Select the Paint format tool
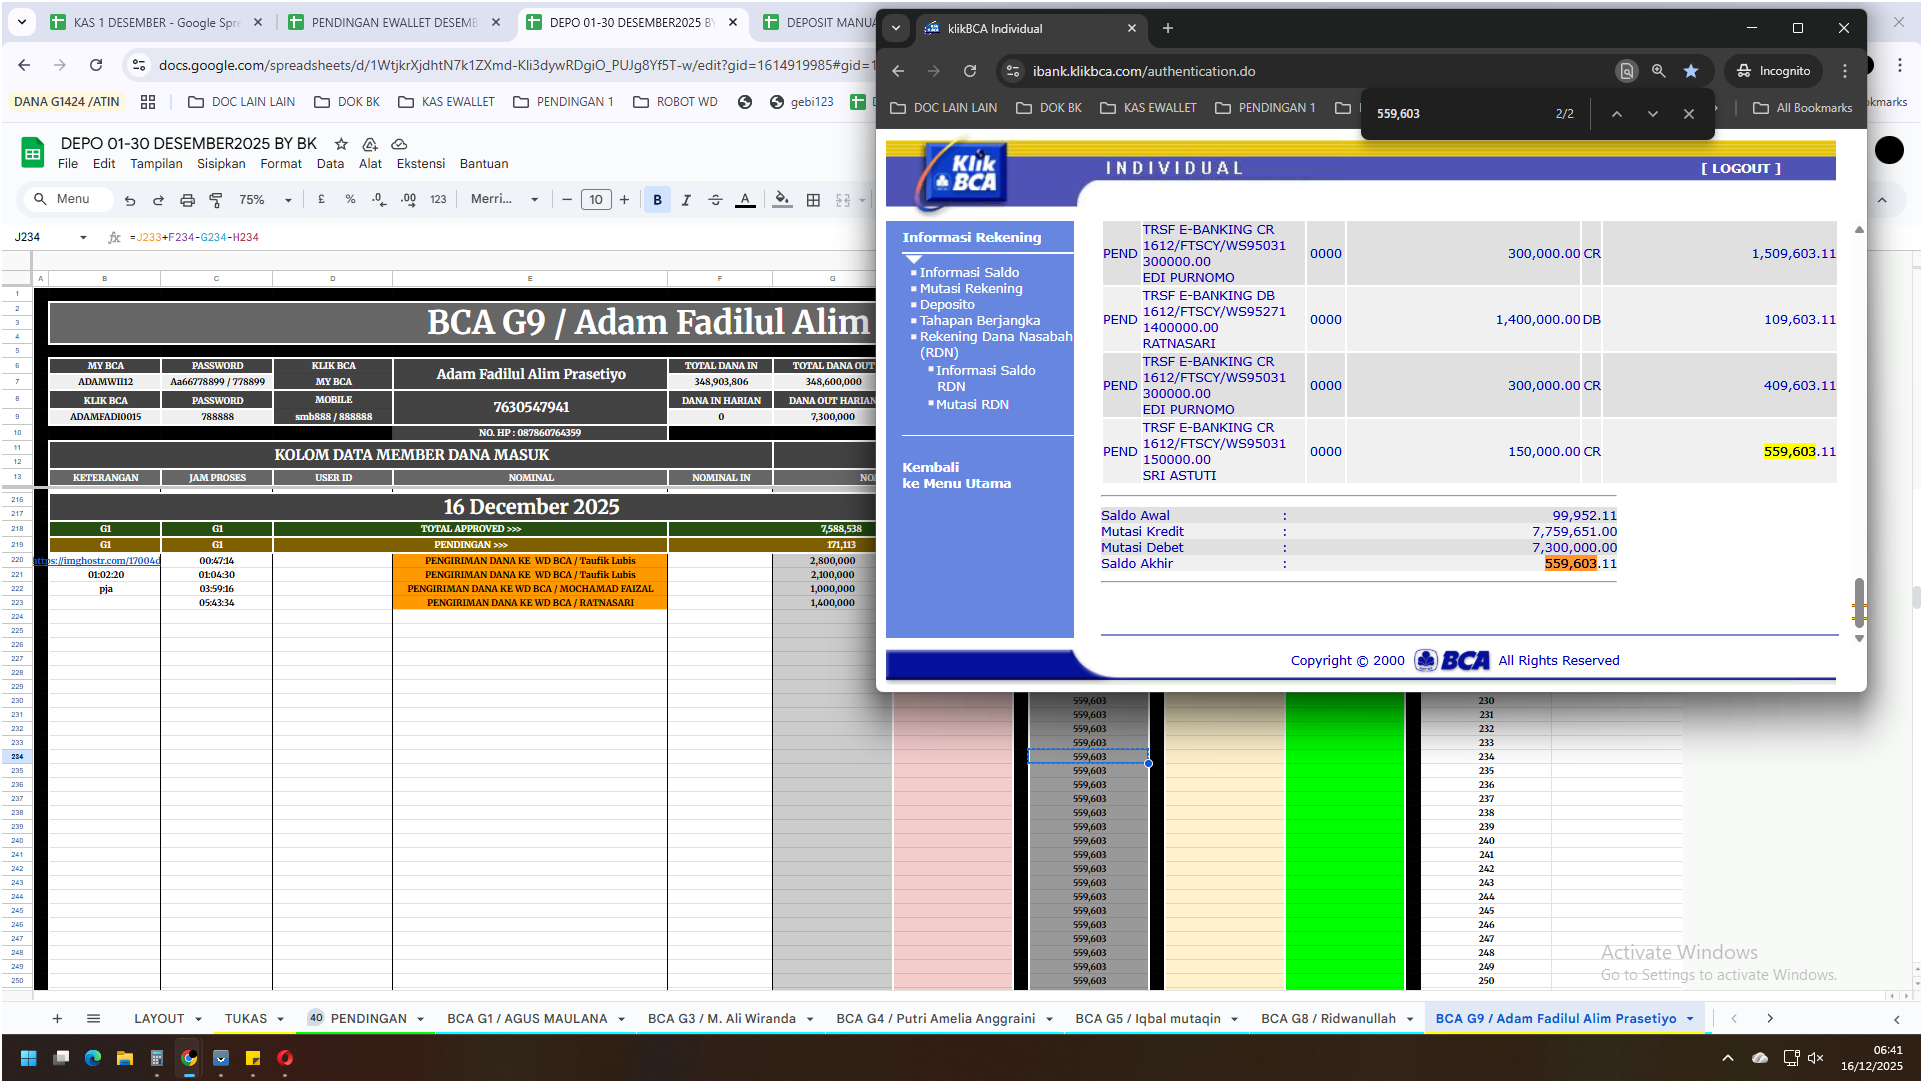The width and height of the screenshot is (1923, 1083). (216, 200)
